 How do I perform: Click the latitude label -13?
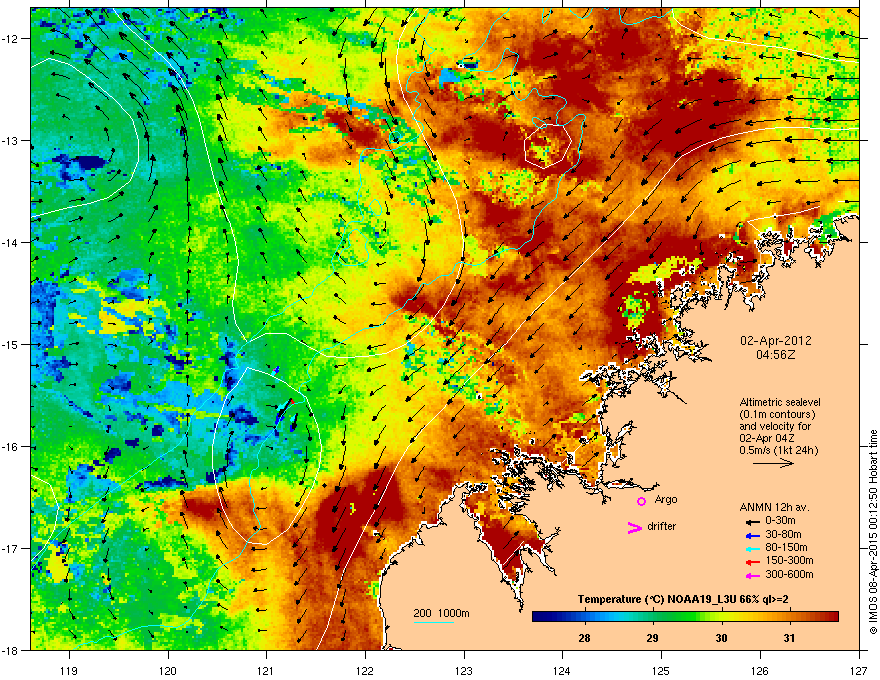[x=11, y=140]
